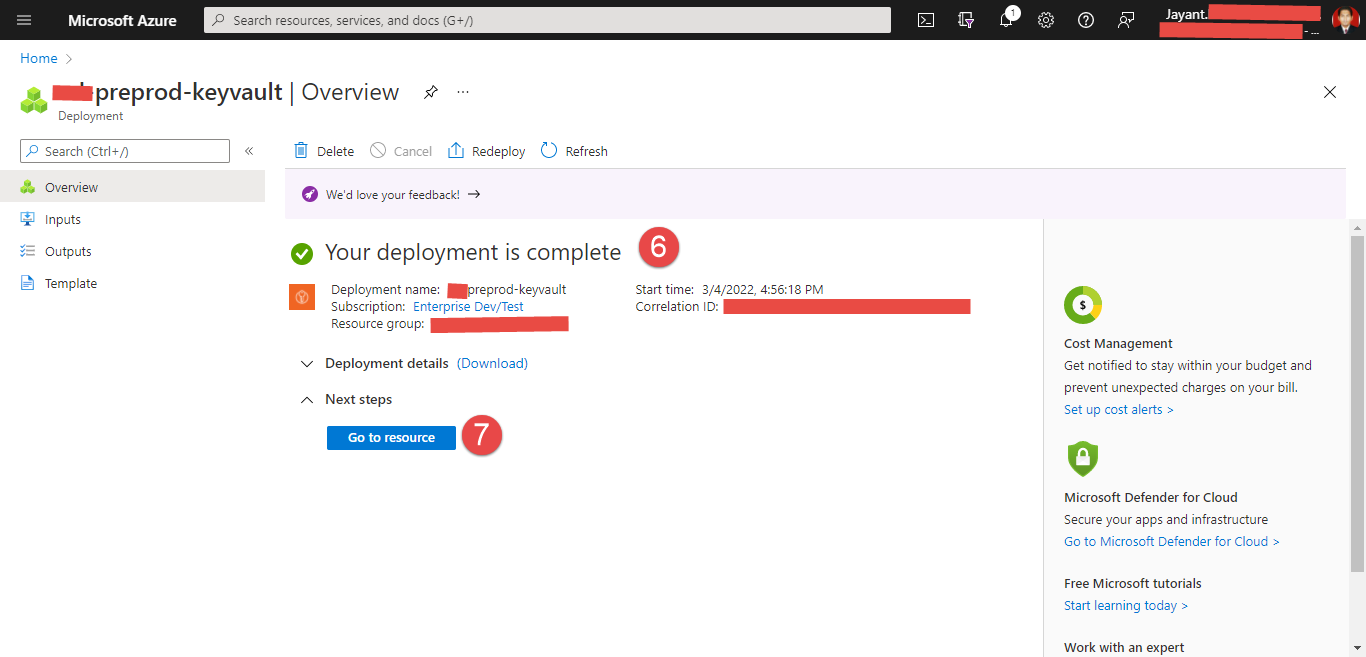Viewport: 1366px width, 657px height.
Task: Click the Home breadcrumb link
Action: [39, 58]
